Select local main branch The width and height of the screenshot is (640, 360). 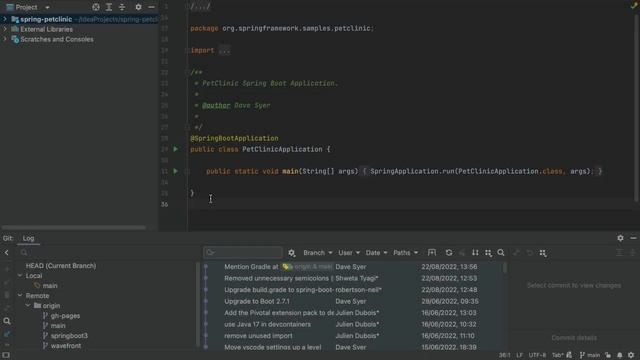click(x=50, y=286)
